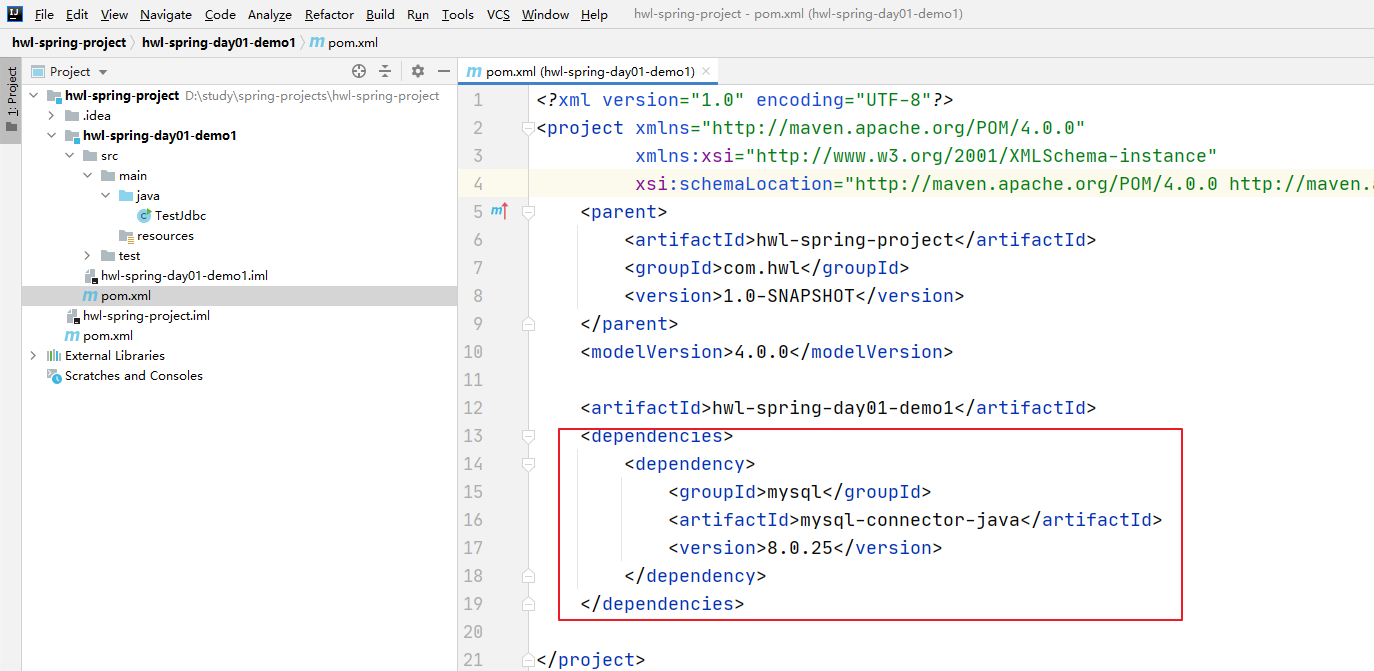Select the pom.xml (hwl-spring-day01-demo1) editor tab
This screenshot has width=1374, height=671.
click(590, 72)
